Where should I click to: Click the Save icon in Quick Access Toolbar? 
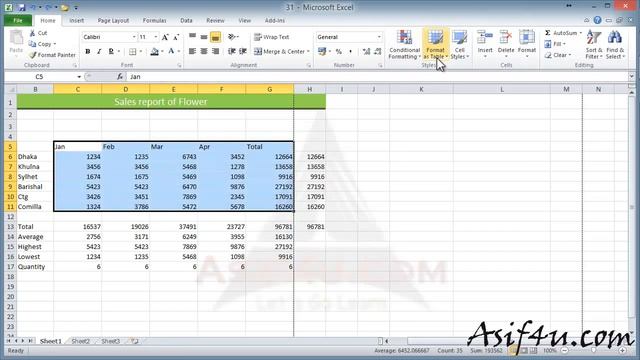click(x=21, y=7)
